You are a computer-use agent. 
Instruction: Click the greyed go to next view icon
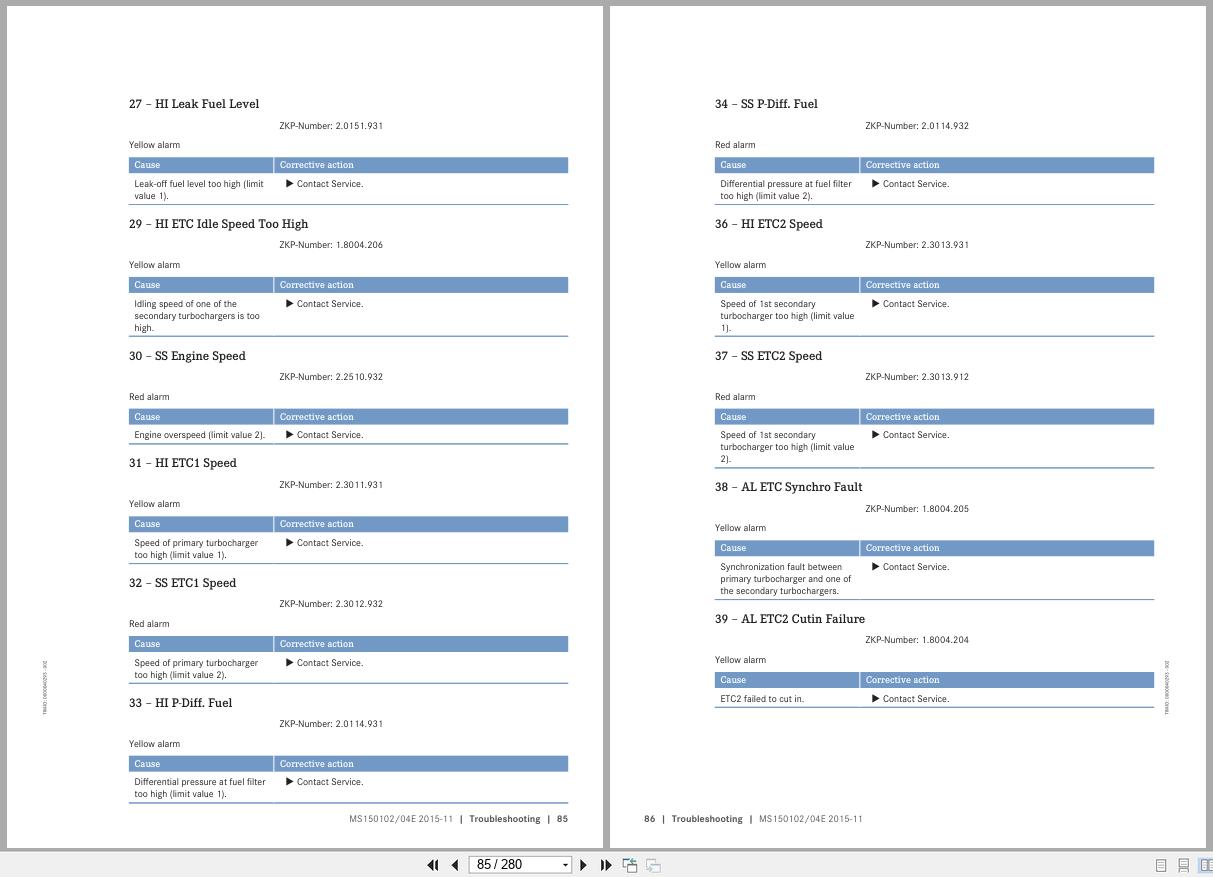pos(653,865)
